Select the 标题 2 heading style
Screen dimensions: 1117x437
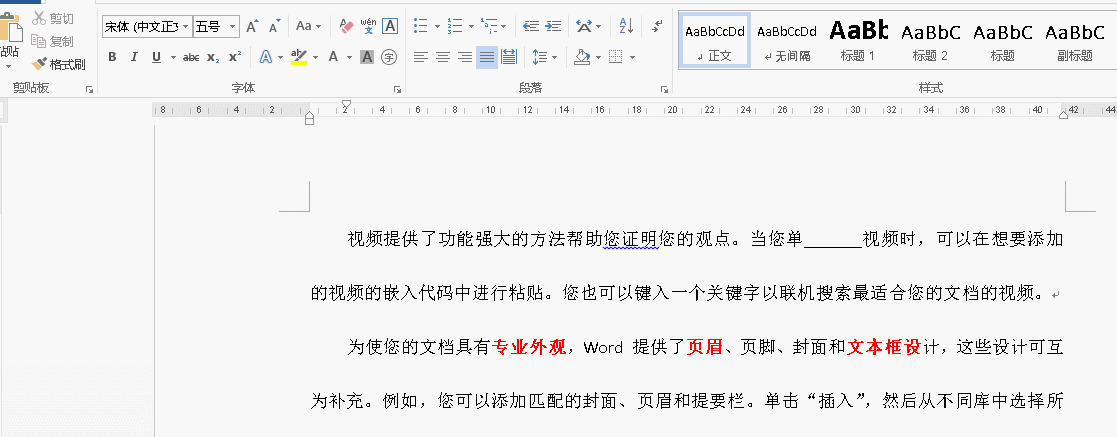[x=930, y=41]
